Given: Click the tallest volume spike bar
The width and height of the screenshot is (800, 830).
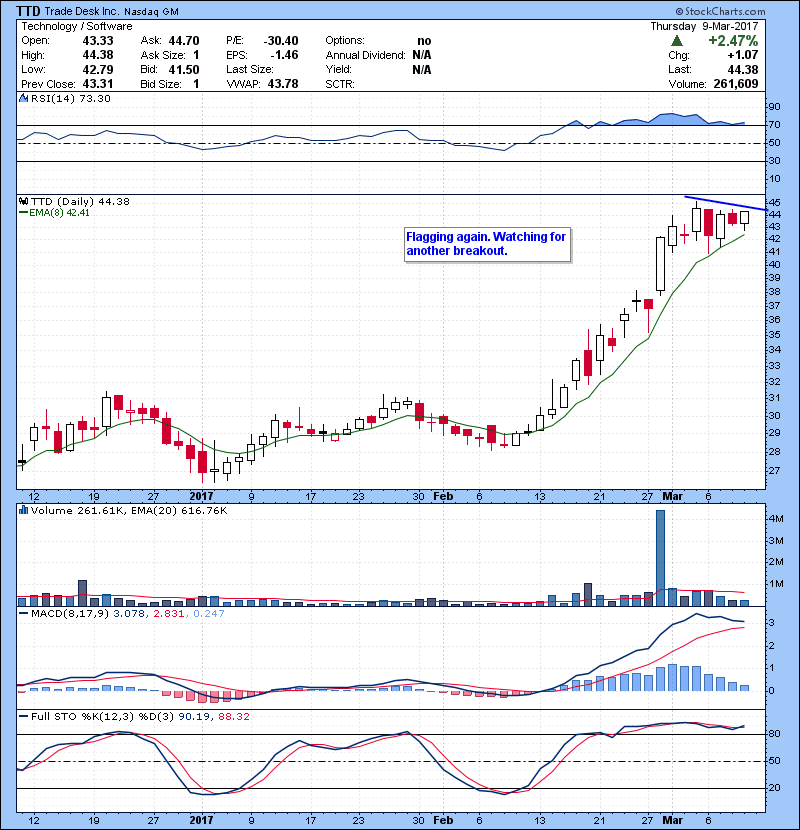Looking at the screenshot, I should (660, 558).
